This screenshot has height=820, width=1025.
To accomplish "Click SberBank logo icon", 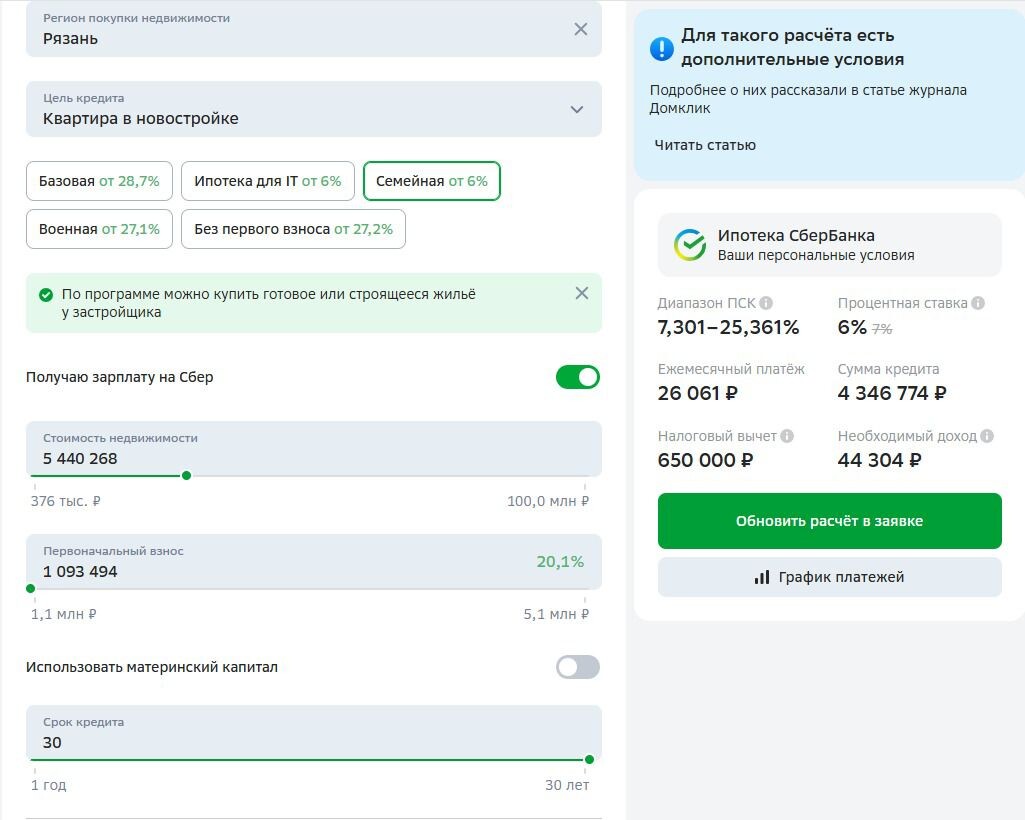I will coord(690,245).
